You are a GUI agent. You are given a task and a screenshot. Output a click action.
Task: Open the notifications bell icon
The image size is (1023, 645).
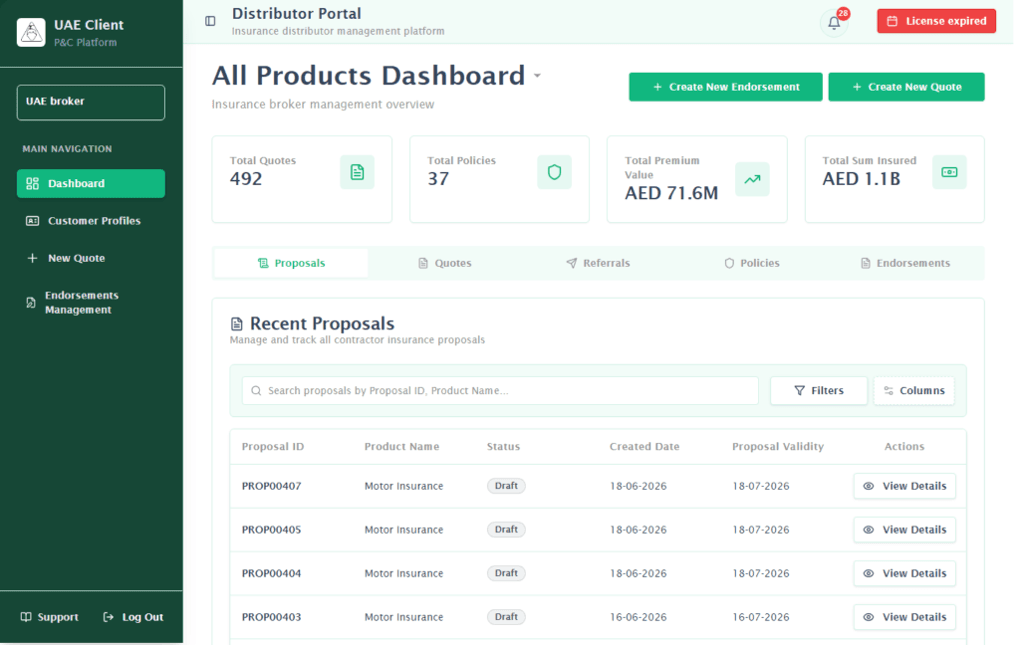834,23
